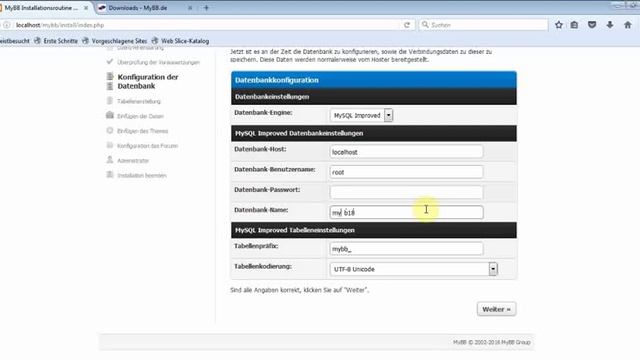
Task: Click the MySQL Improved Tabelleneinstellungen header
Action: 373,230
